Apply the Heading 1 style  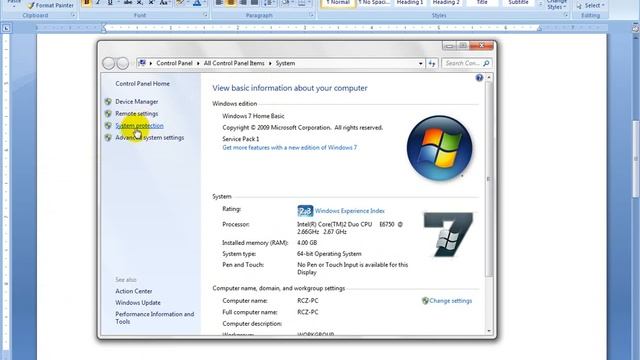point(410,3)
